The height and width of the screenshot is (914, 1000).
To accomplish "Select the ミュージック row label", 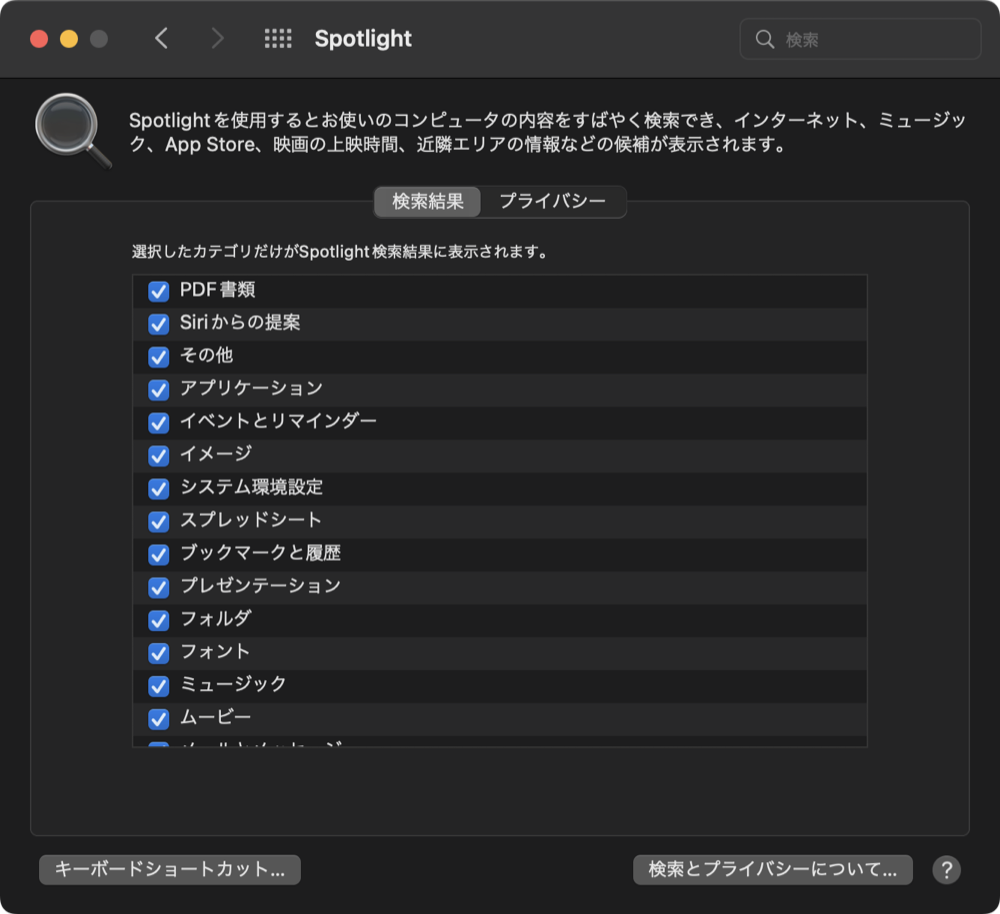I will [233, 684].
